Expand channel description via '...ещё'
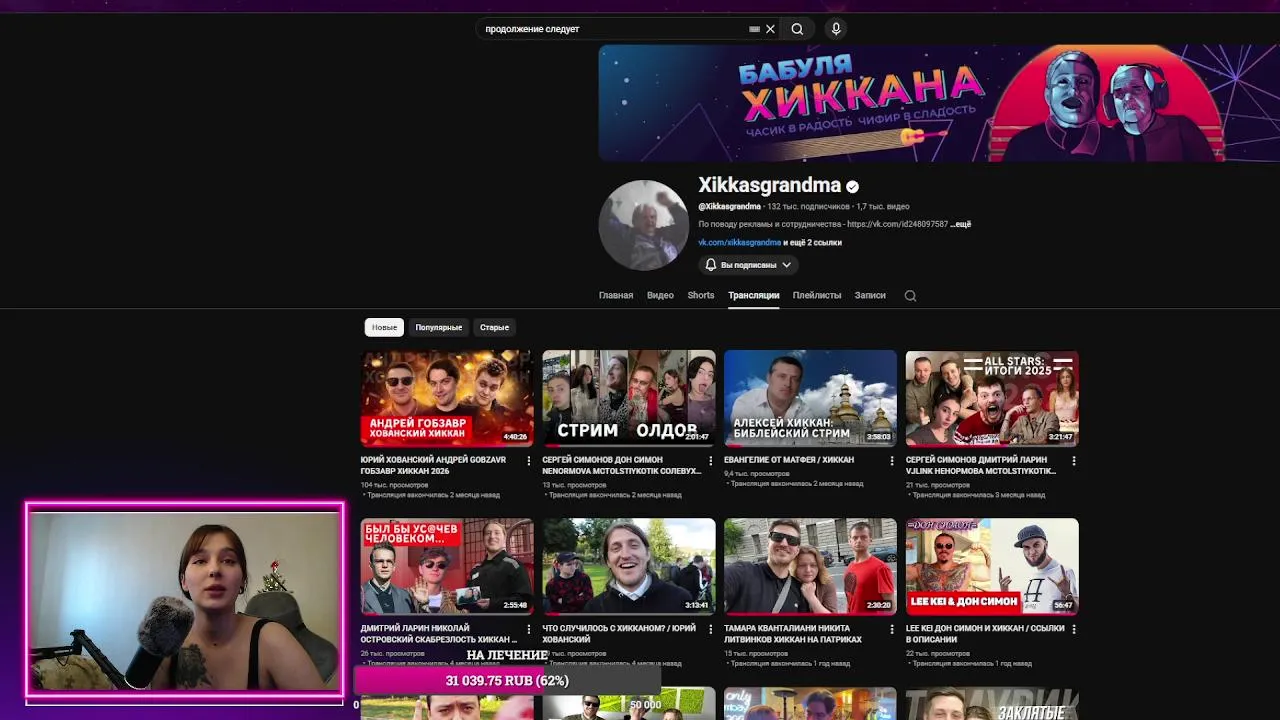Image resolution: width=1280 pixels, height=720 pixels. click(960, 224)
